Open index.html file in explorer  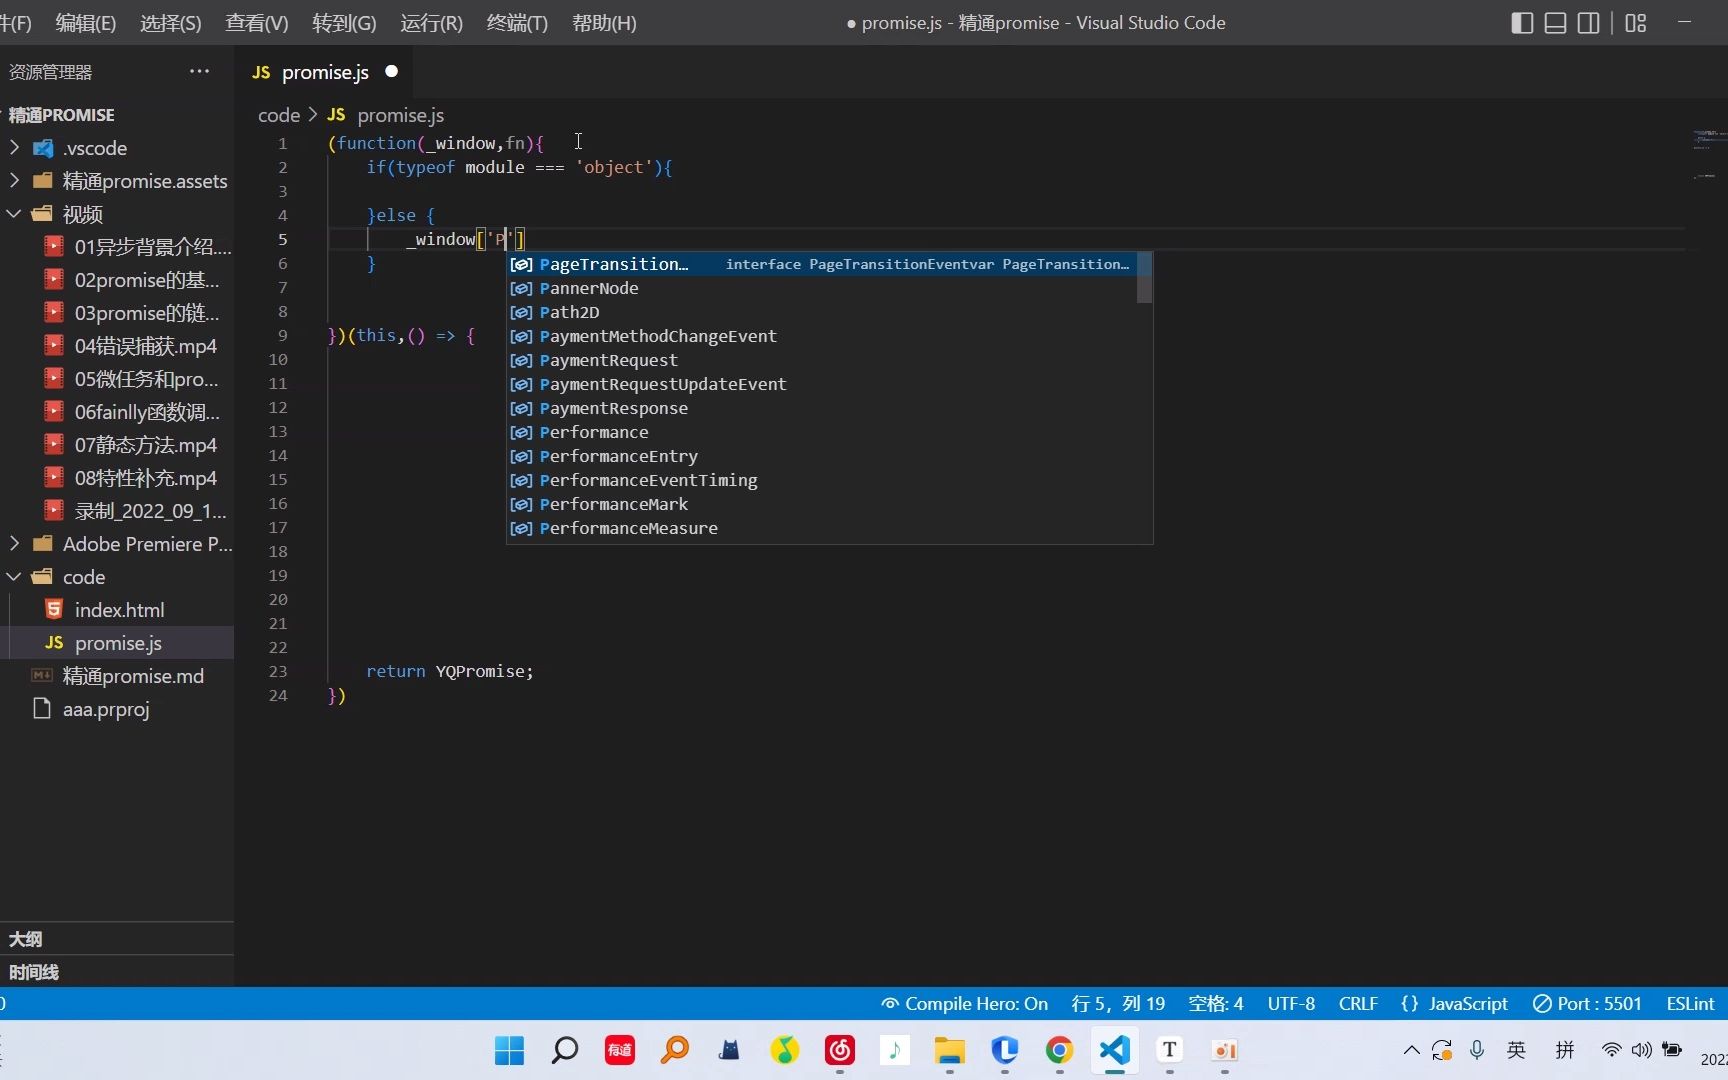pyautogui.click(x=117, y=610)
